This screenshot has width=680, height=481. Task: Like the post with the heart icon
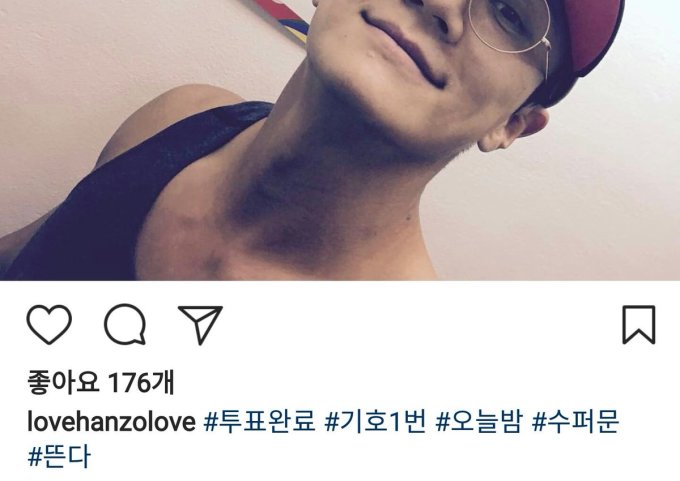(49, 324)
